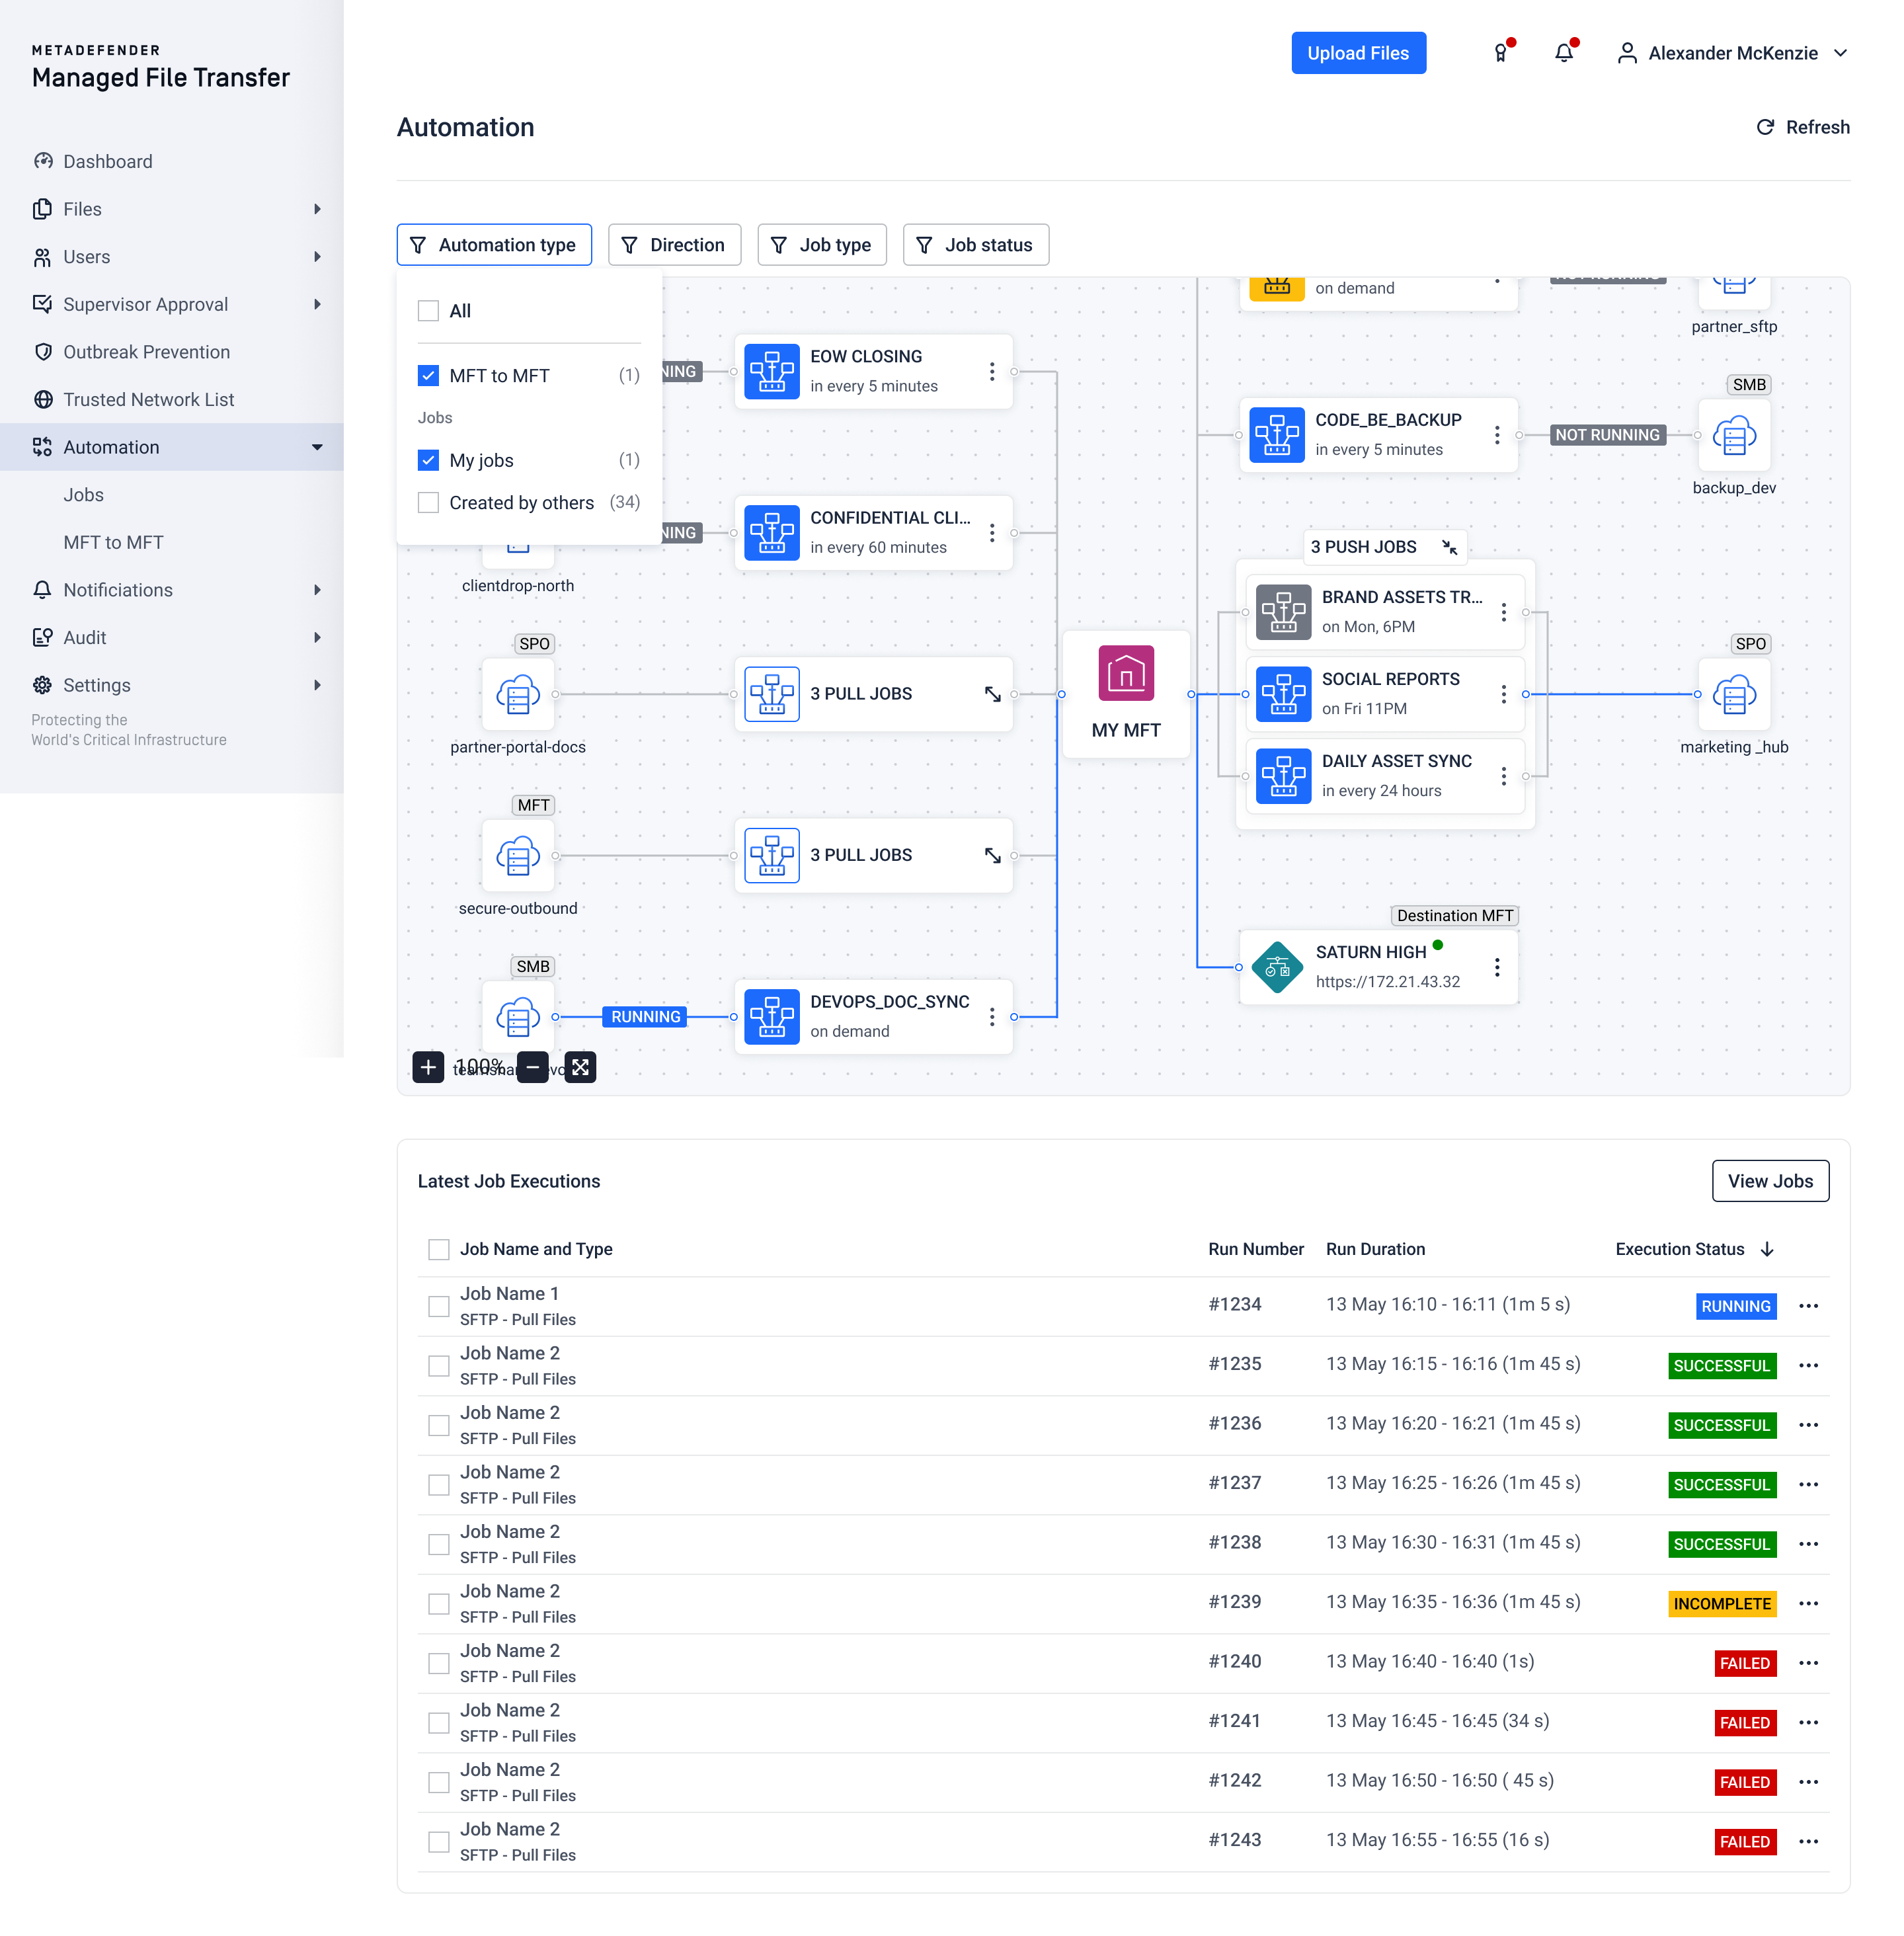Uncheck the MFT to MFT filter

428,376
